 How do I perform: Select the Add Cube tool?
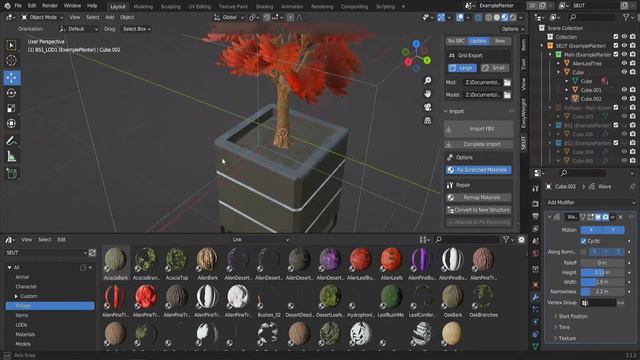click(x=11, y=174)
